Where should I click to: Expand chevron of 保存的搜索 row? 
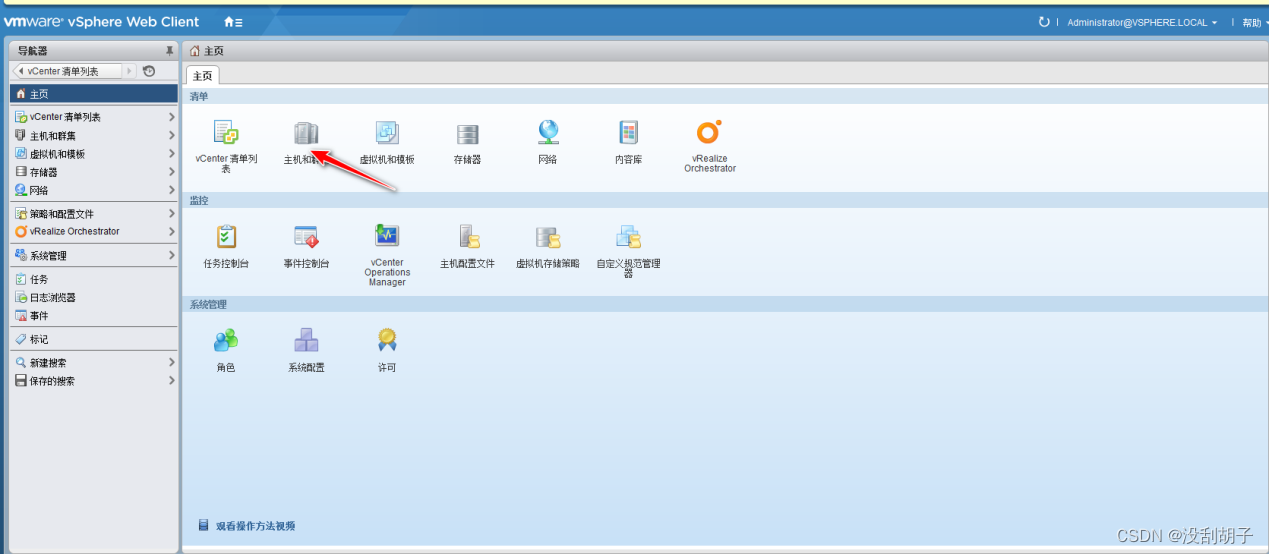171,381
